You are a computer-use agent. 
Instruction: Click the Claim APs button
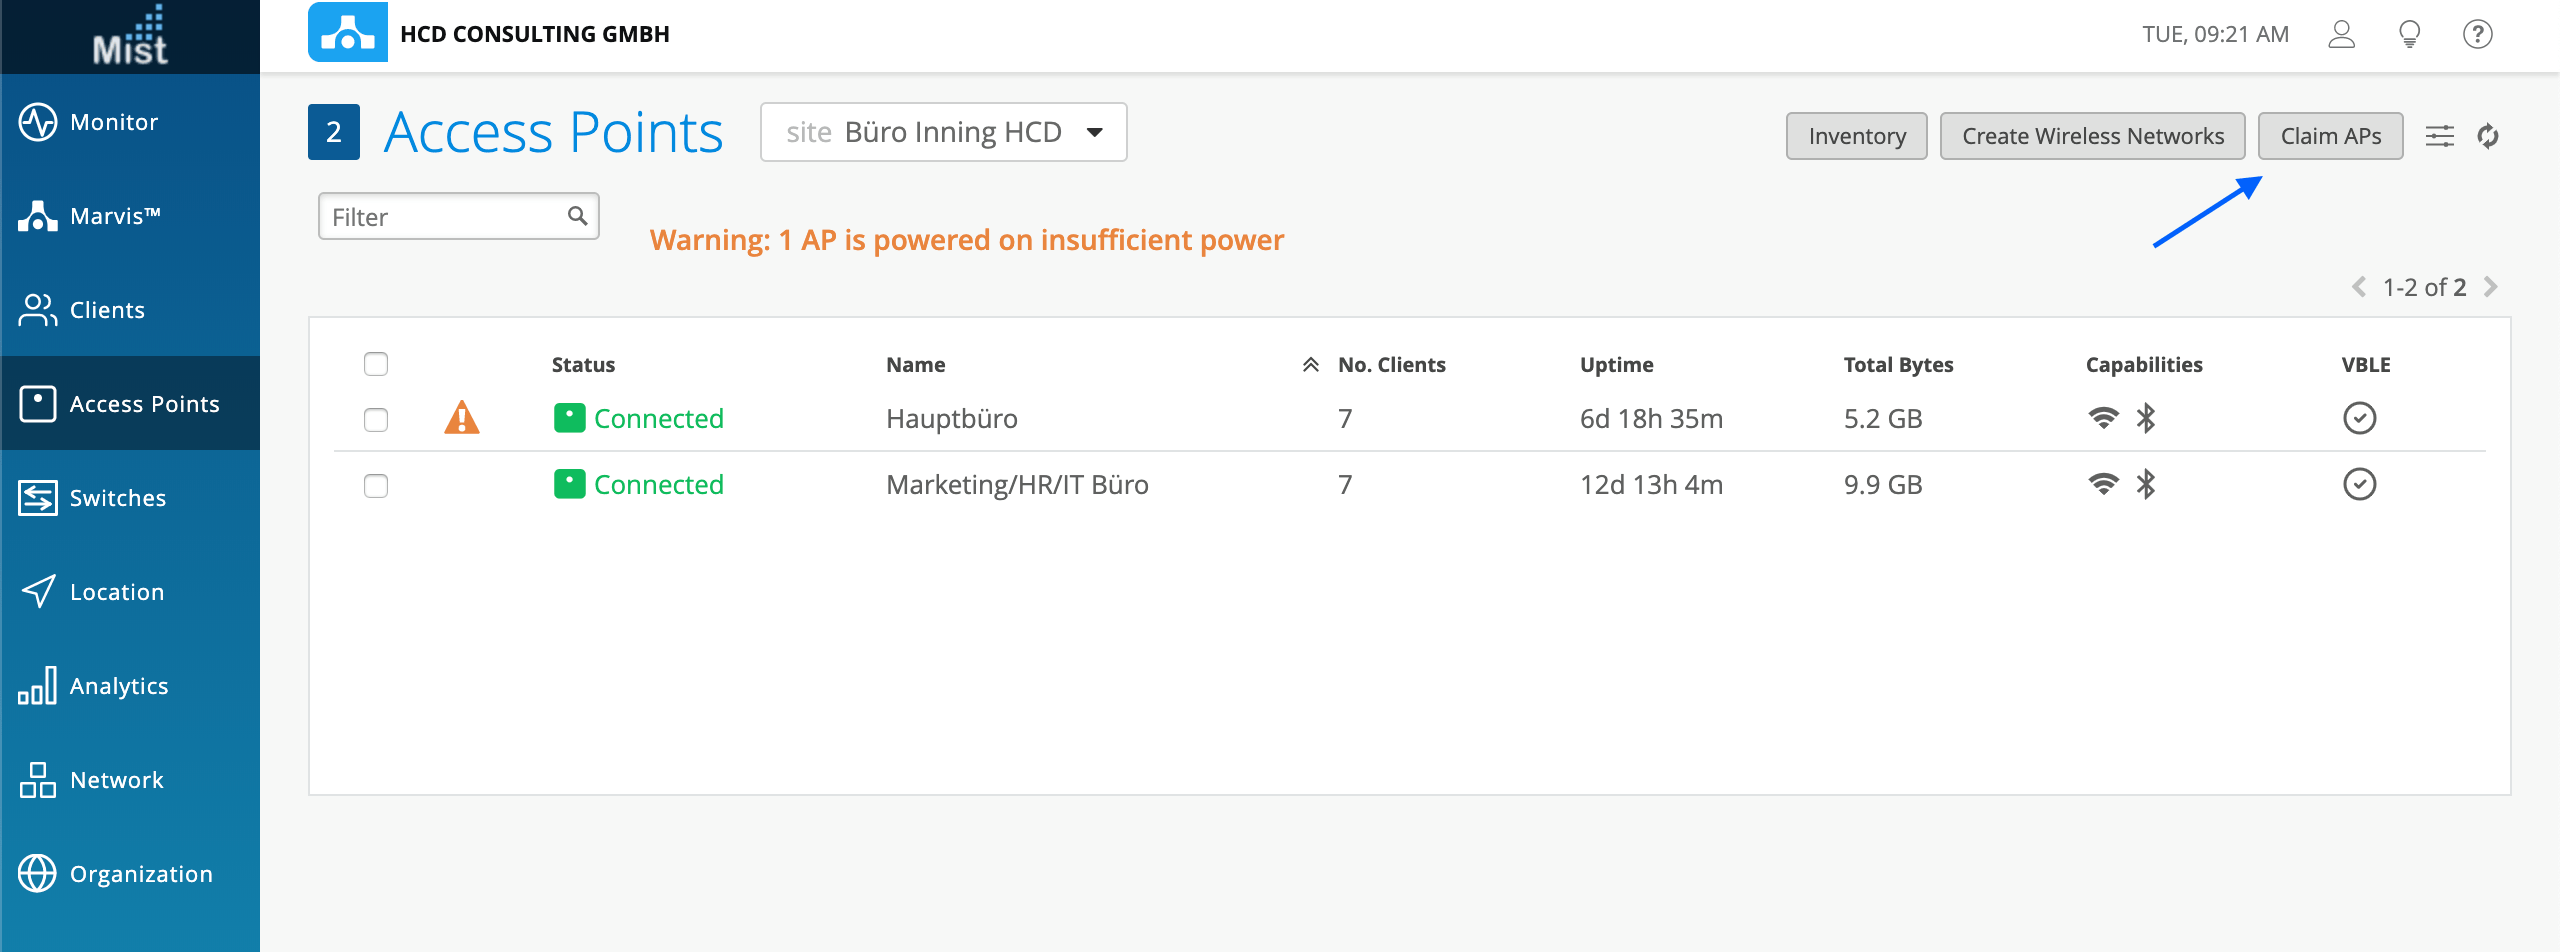2330,136
